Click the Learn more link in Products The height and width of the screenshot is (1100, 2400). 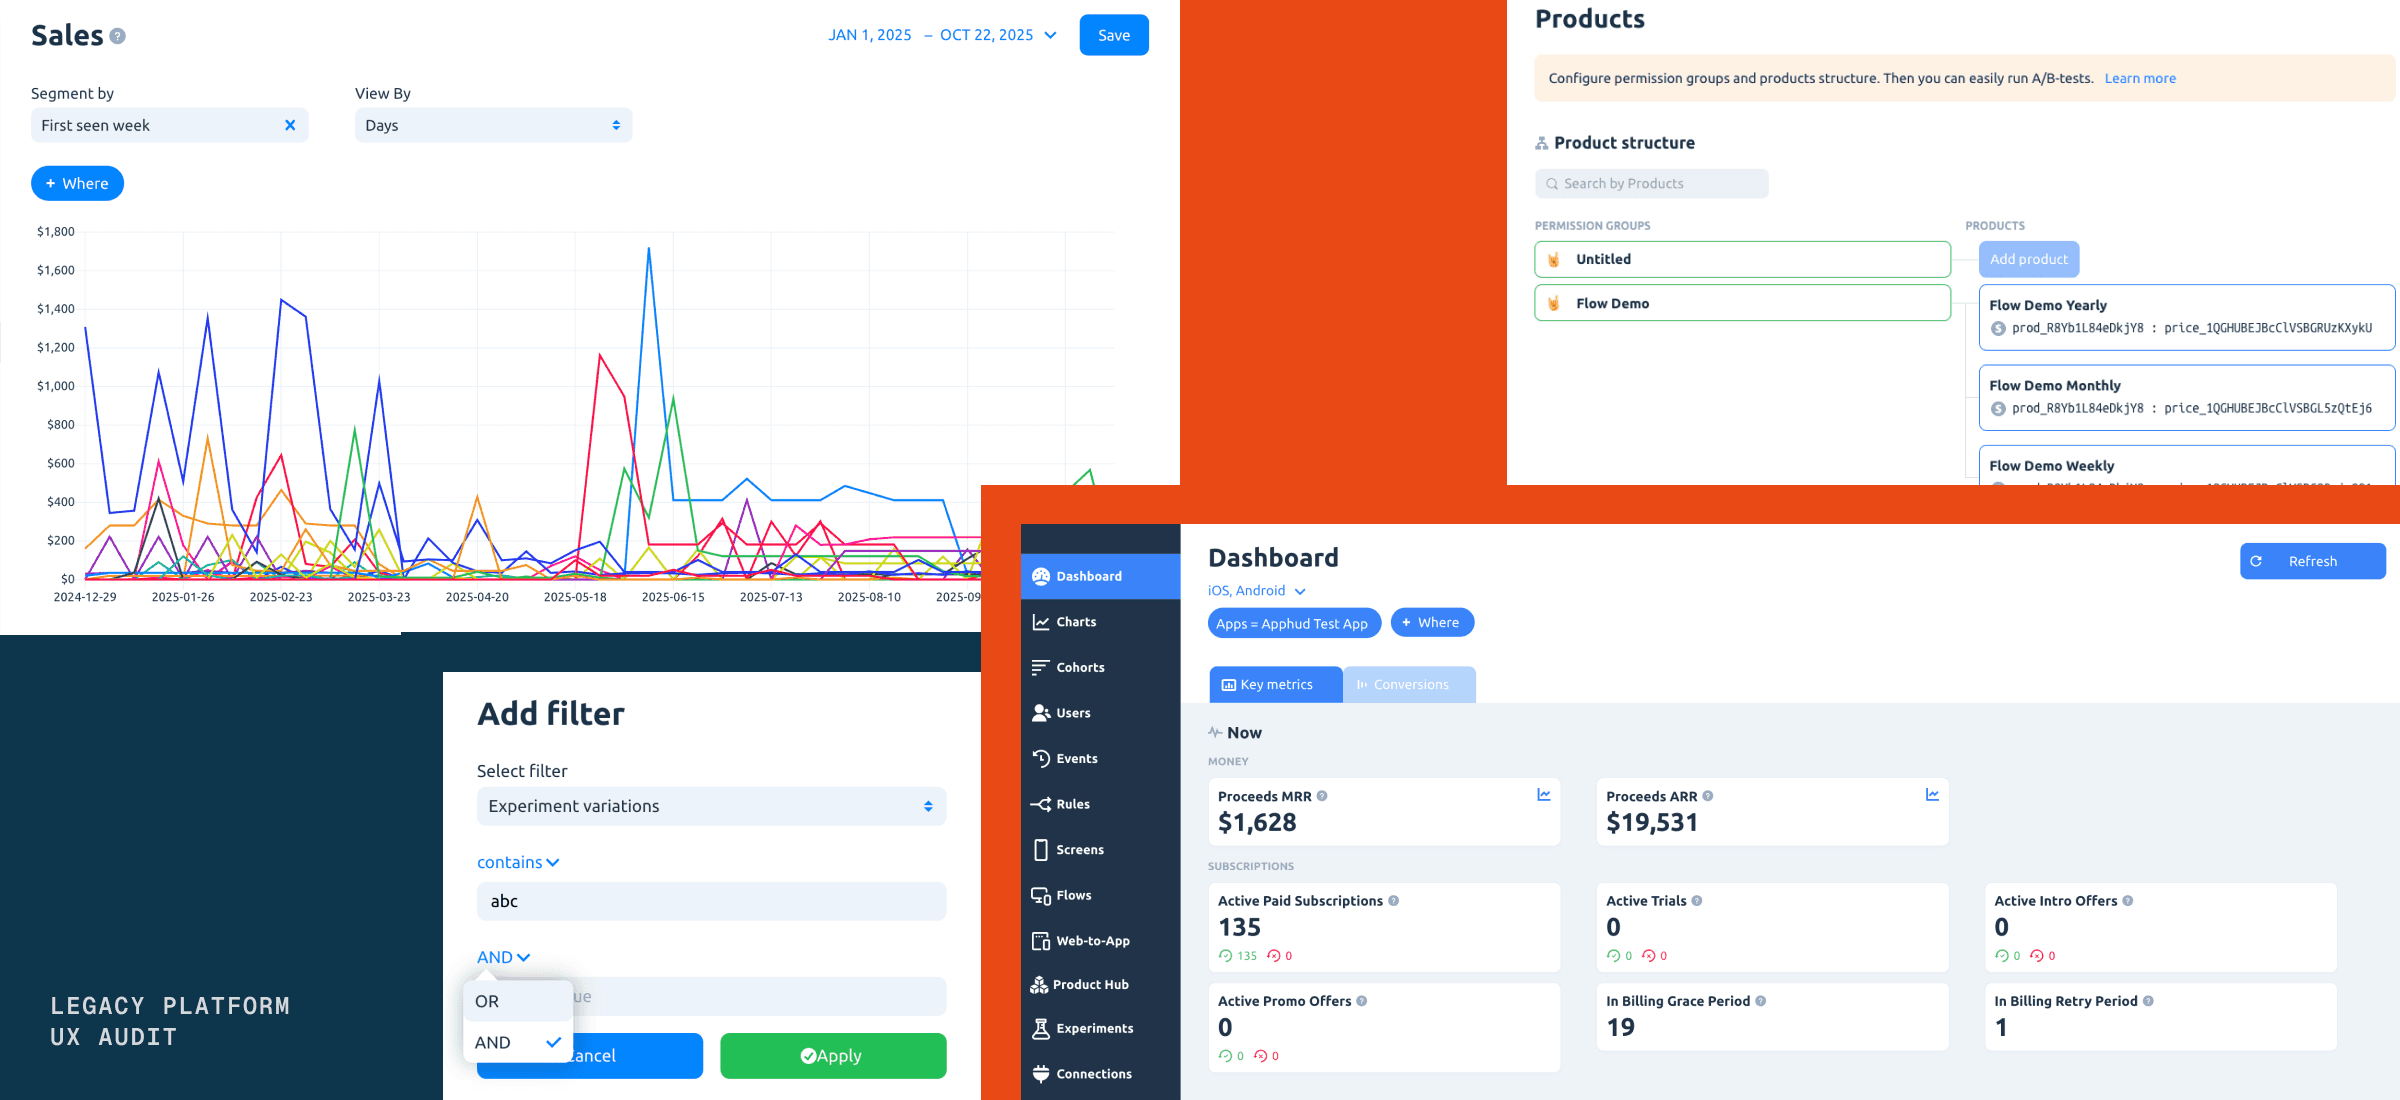point(2140,78)
